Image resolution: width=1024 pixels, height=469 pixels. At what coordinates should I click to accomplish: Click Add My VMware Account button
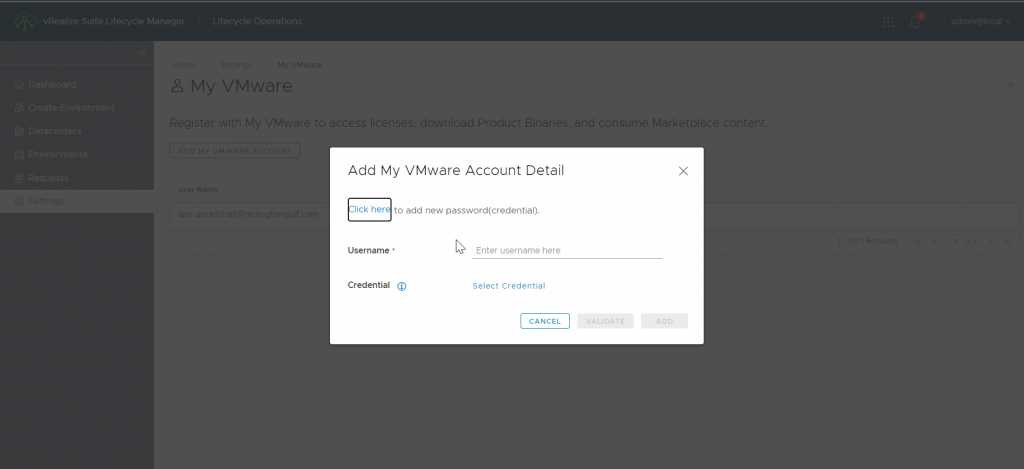pos(234,151)
